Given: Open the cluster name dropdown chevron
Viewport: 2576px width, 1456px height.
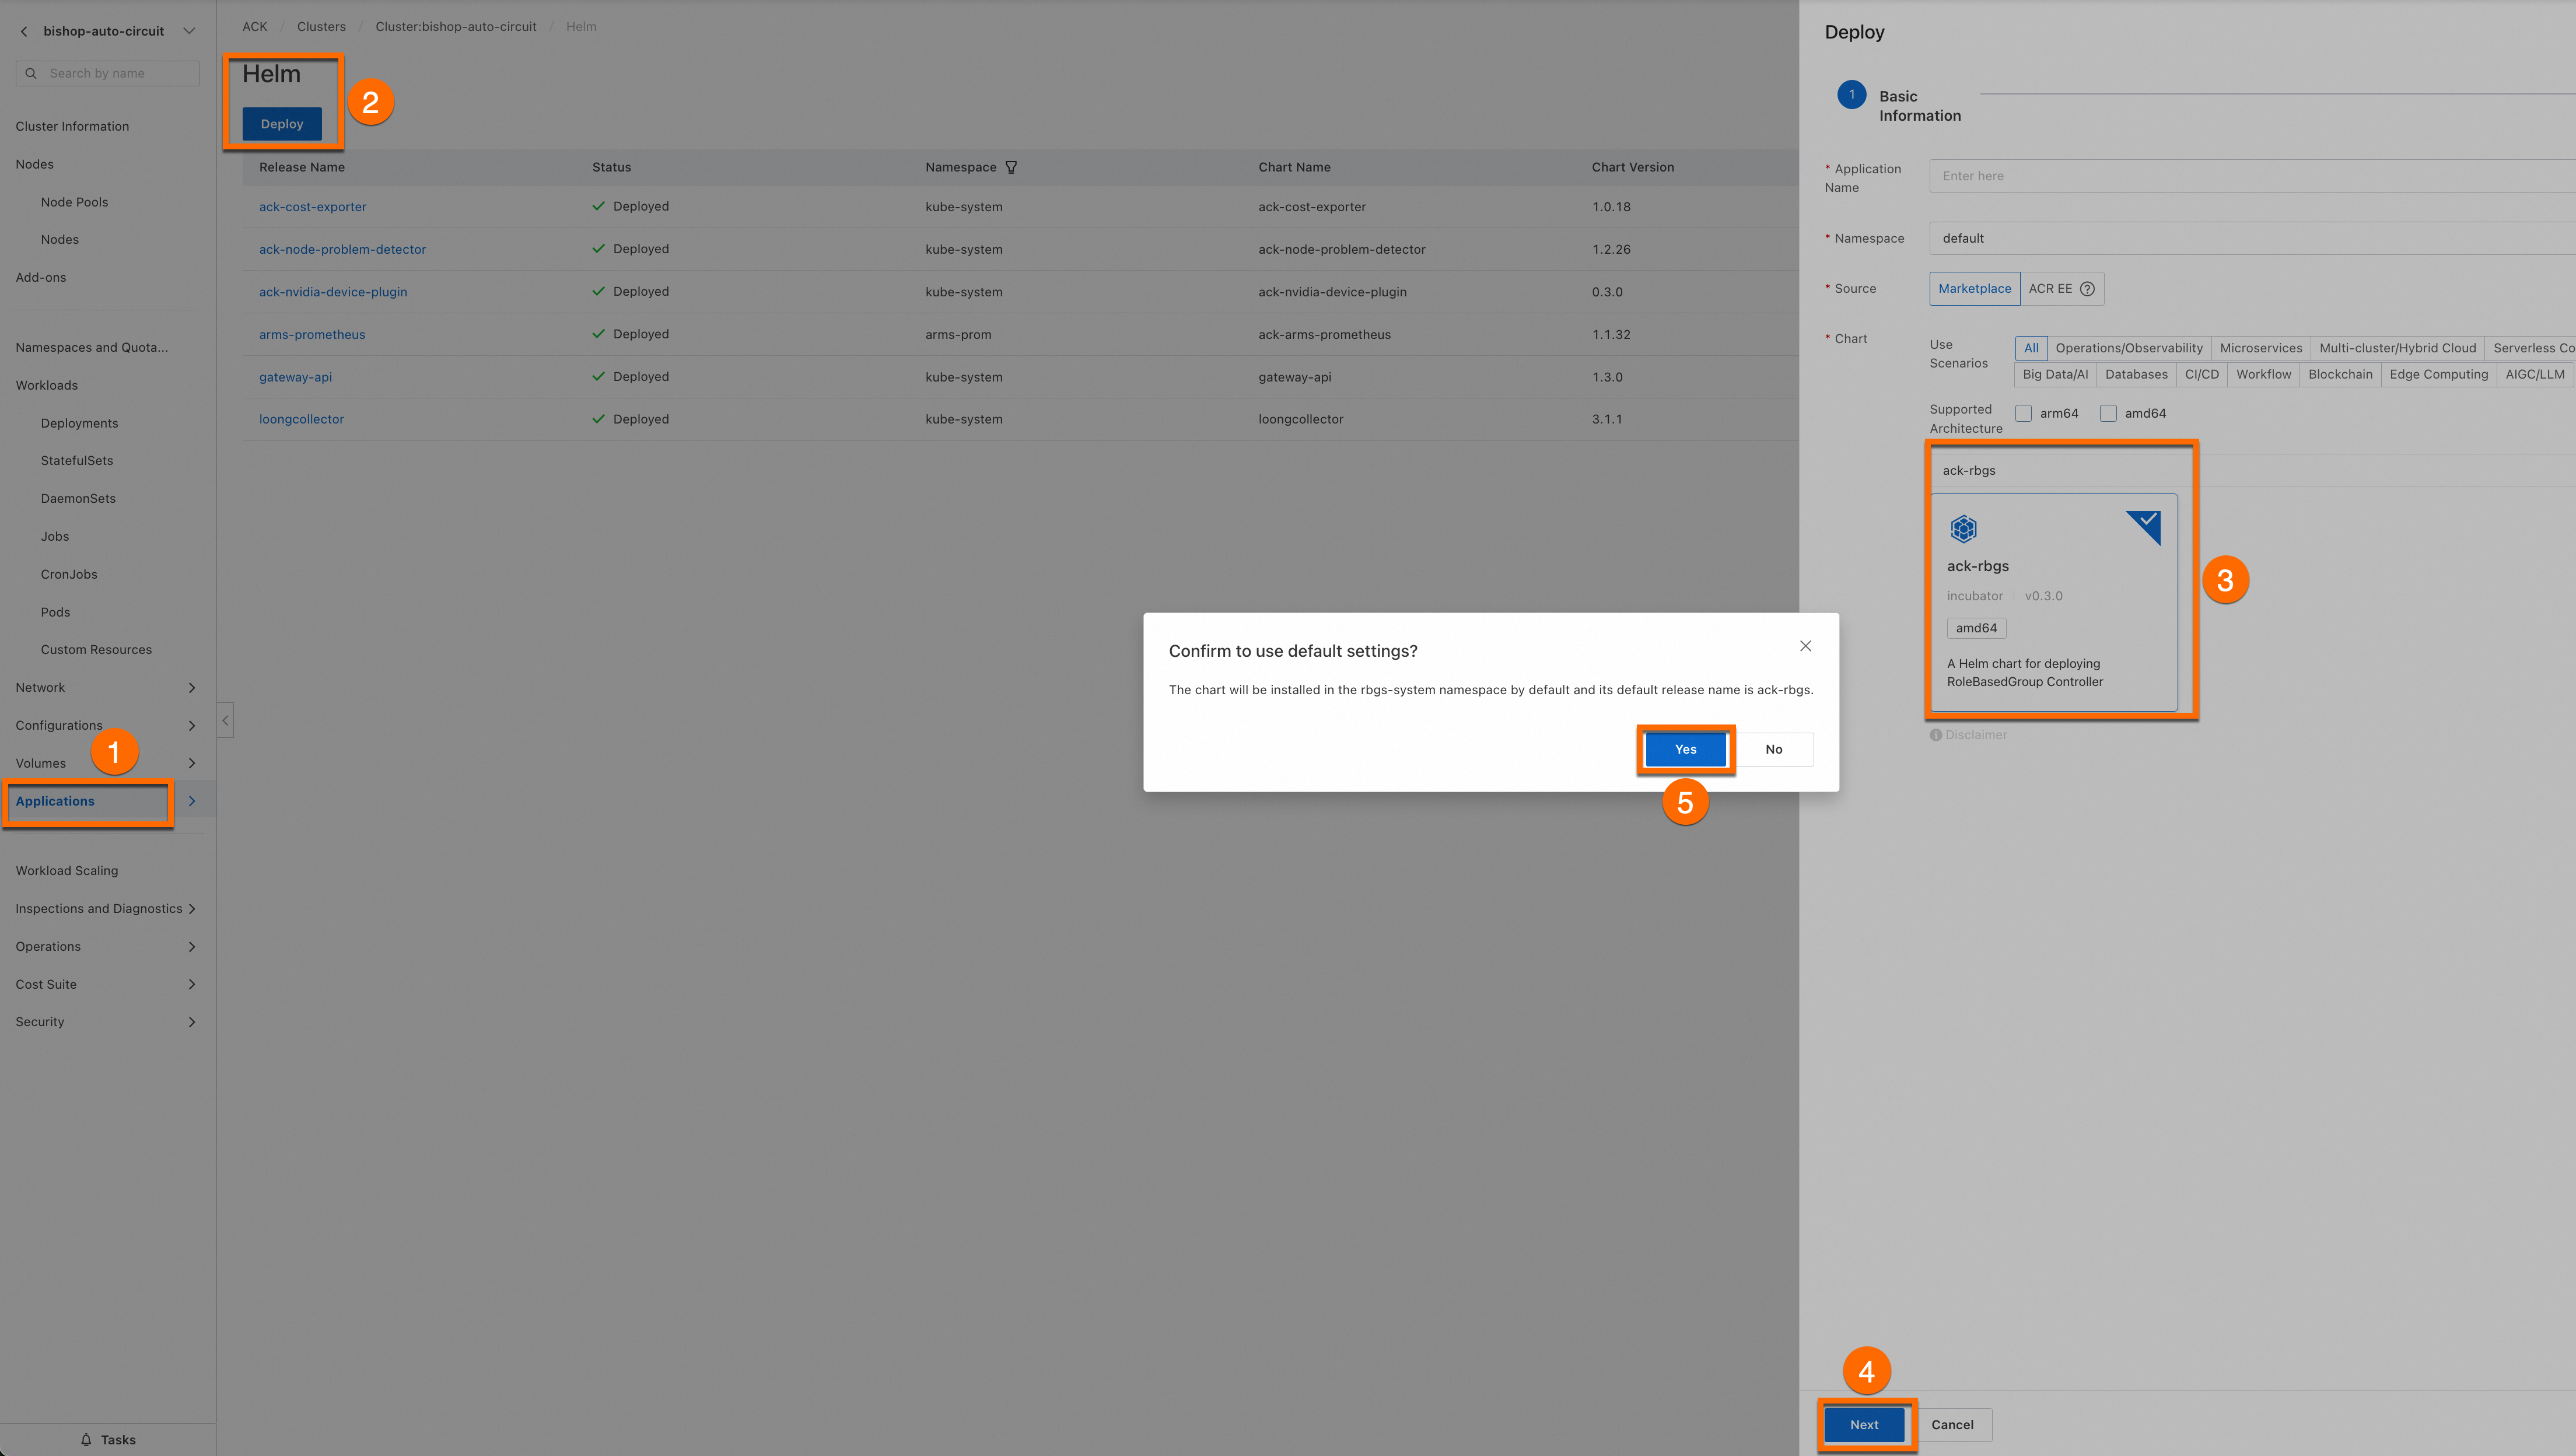Looking at the screenshot, I should click(189, 31).
